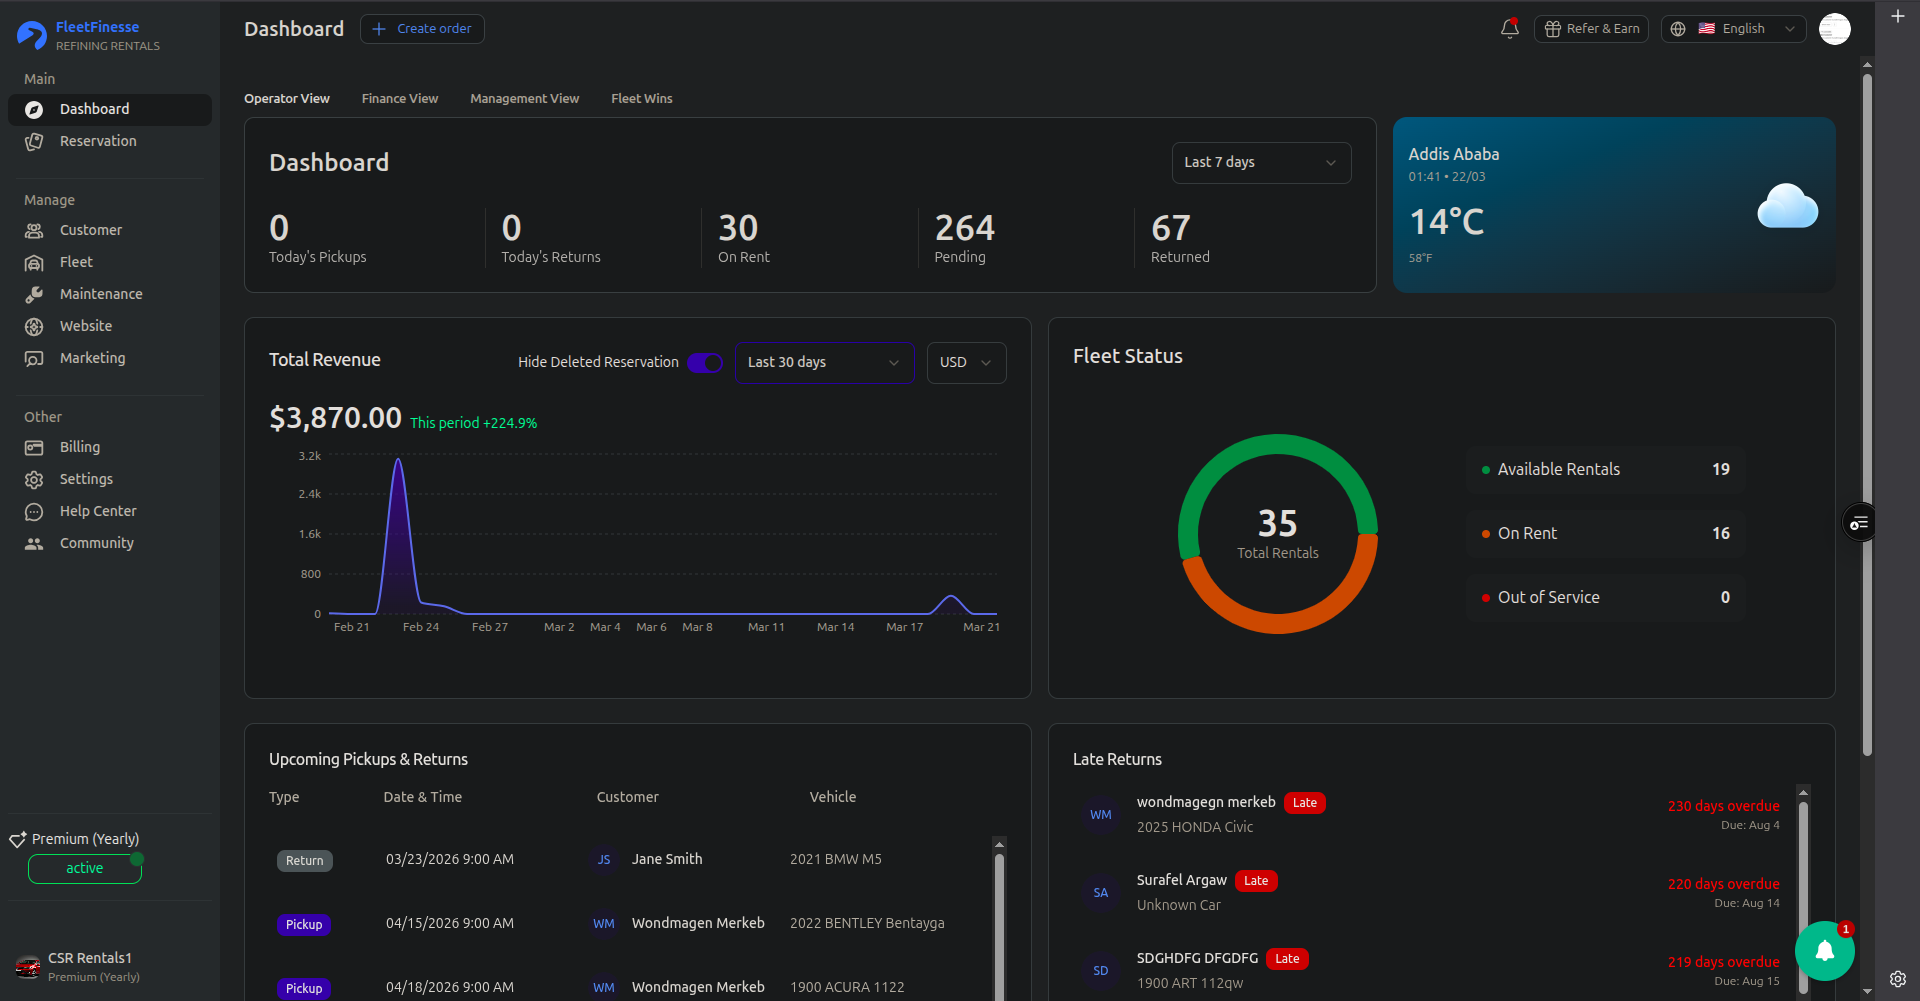
Task: Click the Create order button
Action: click(x=422, y=29)
